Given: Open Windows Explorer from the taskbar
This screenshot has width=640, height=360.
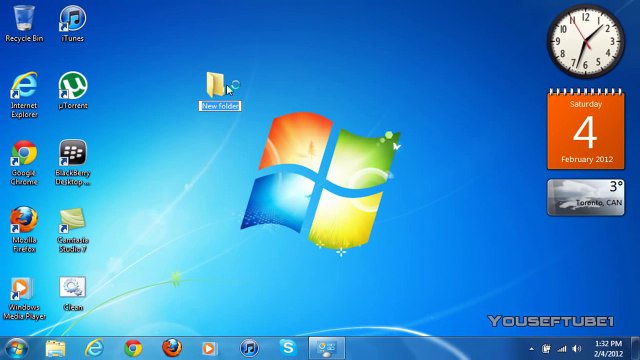Looking at the screenshot, I should (x=56, y=349).
